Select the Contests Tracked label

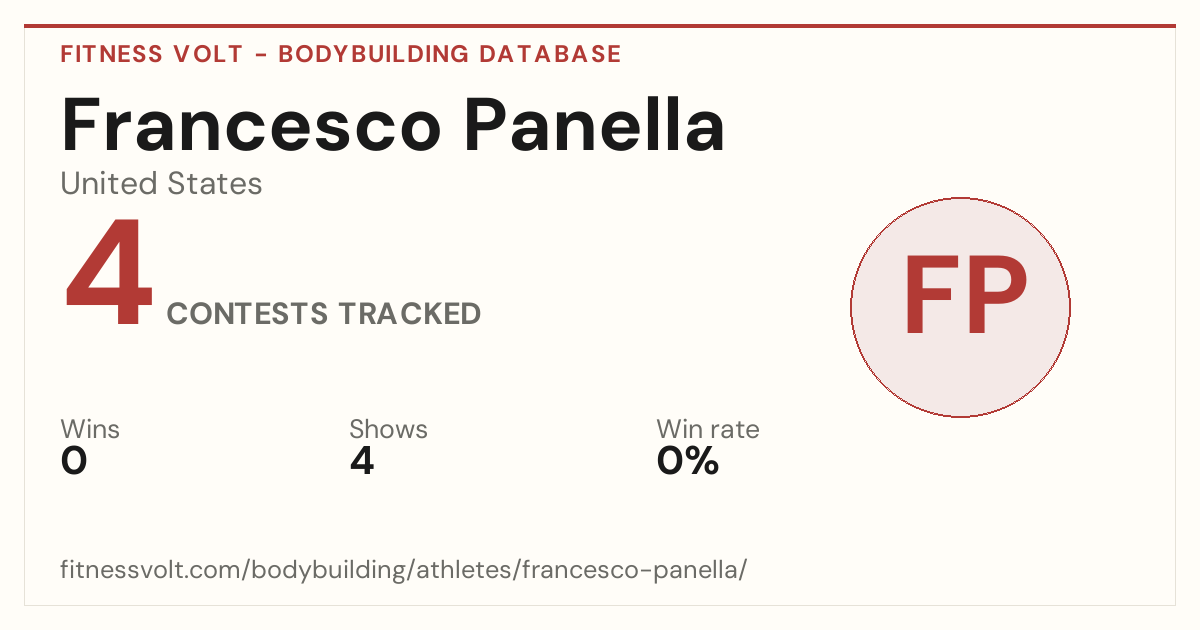tap(324, 314)
